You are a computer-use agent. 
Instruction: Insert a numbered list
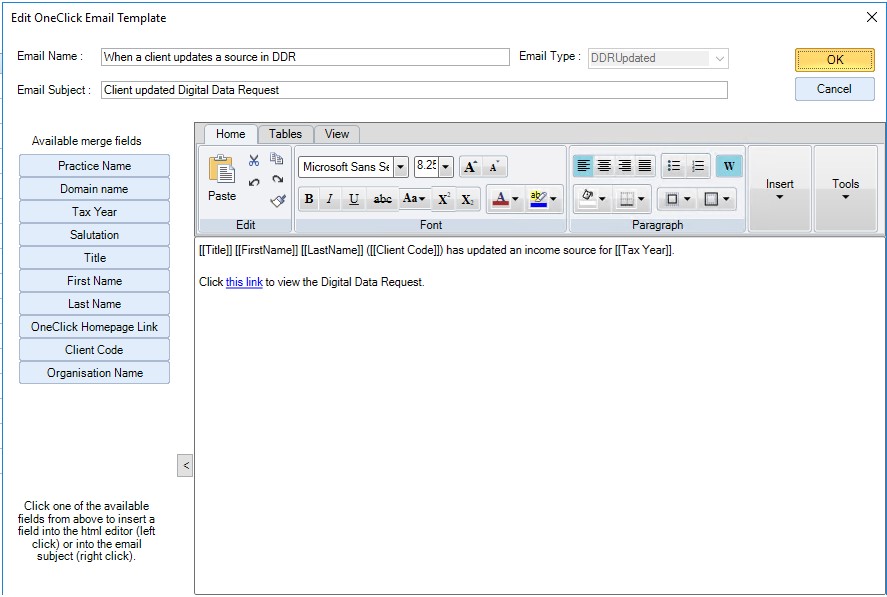tap(699, 166)
